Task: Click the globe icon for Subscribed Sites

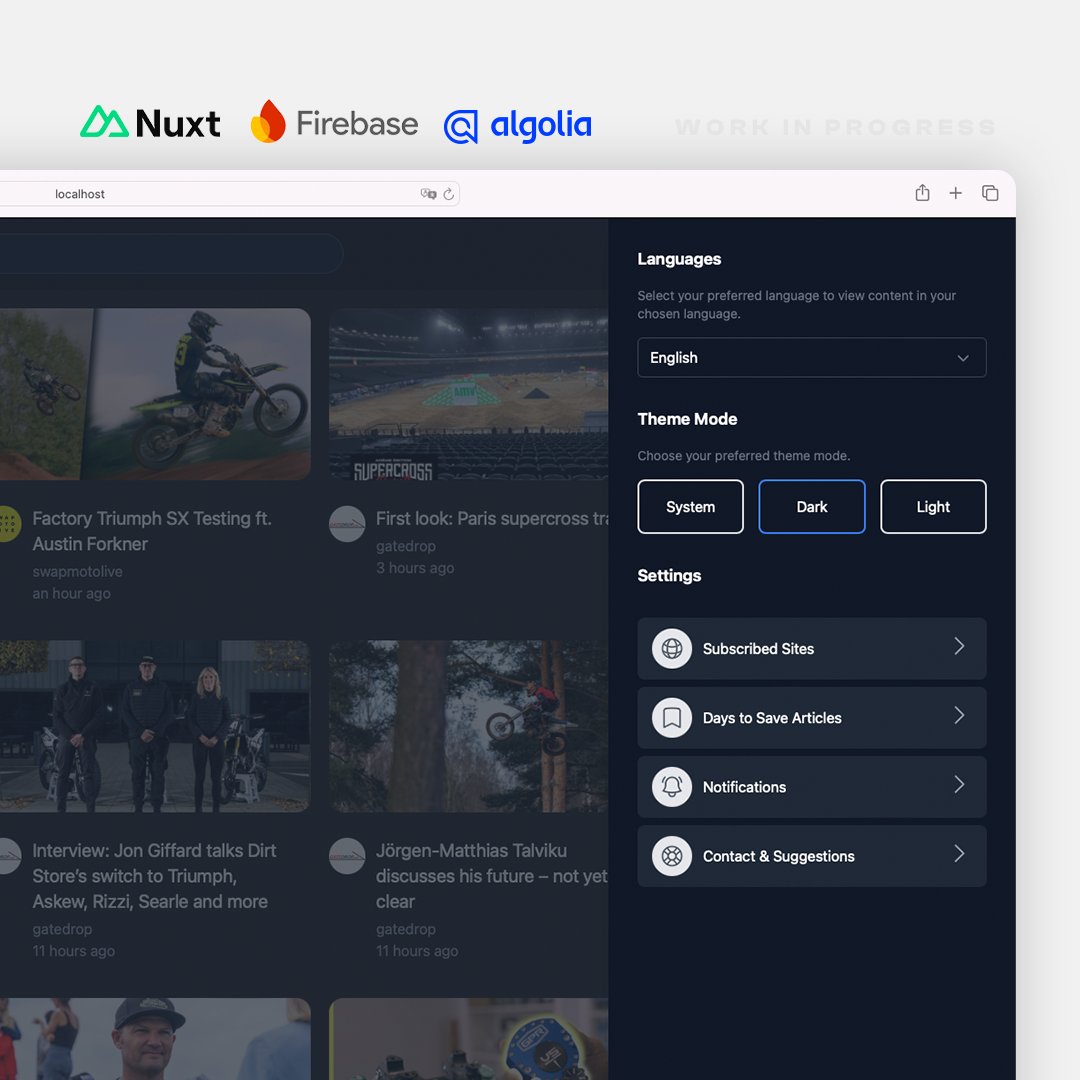Action: point(672,649)
